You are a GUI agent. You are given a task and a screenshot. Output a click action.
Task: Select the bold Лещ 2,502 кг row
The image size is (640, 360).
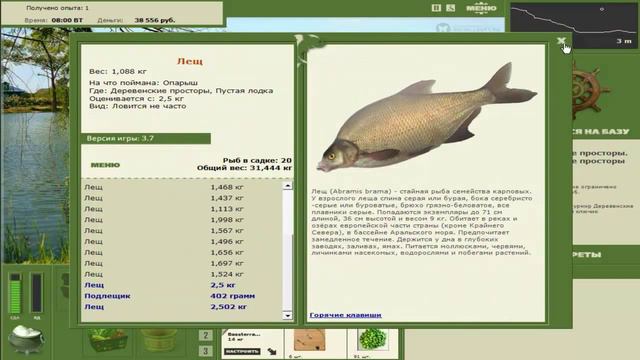tap(182, 307)
